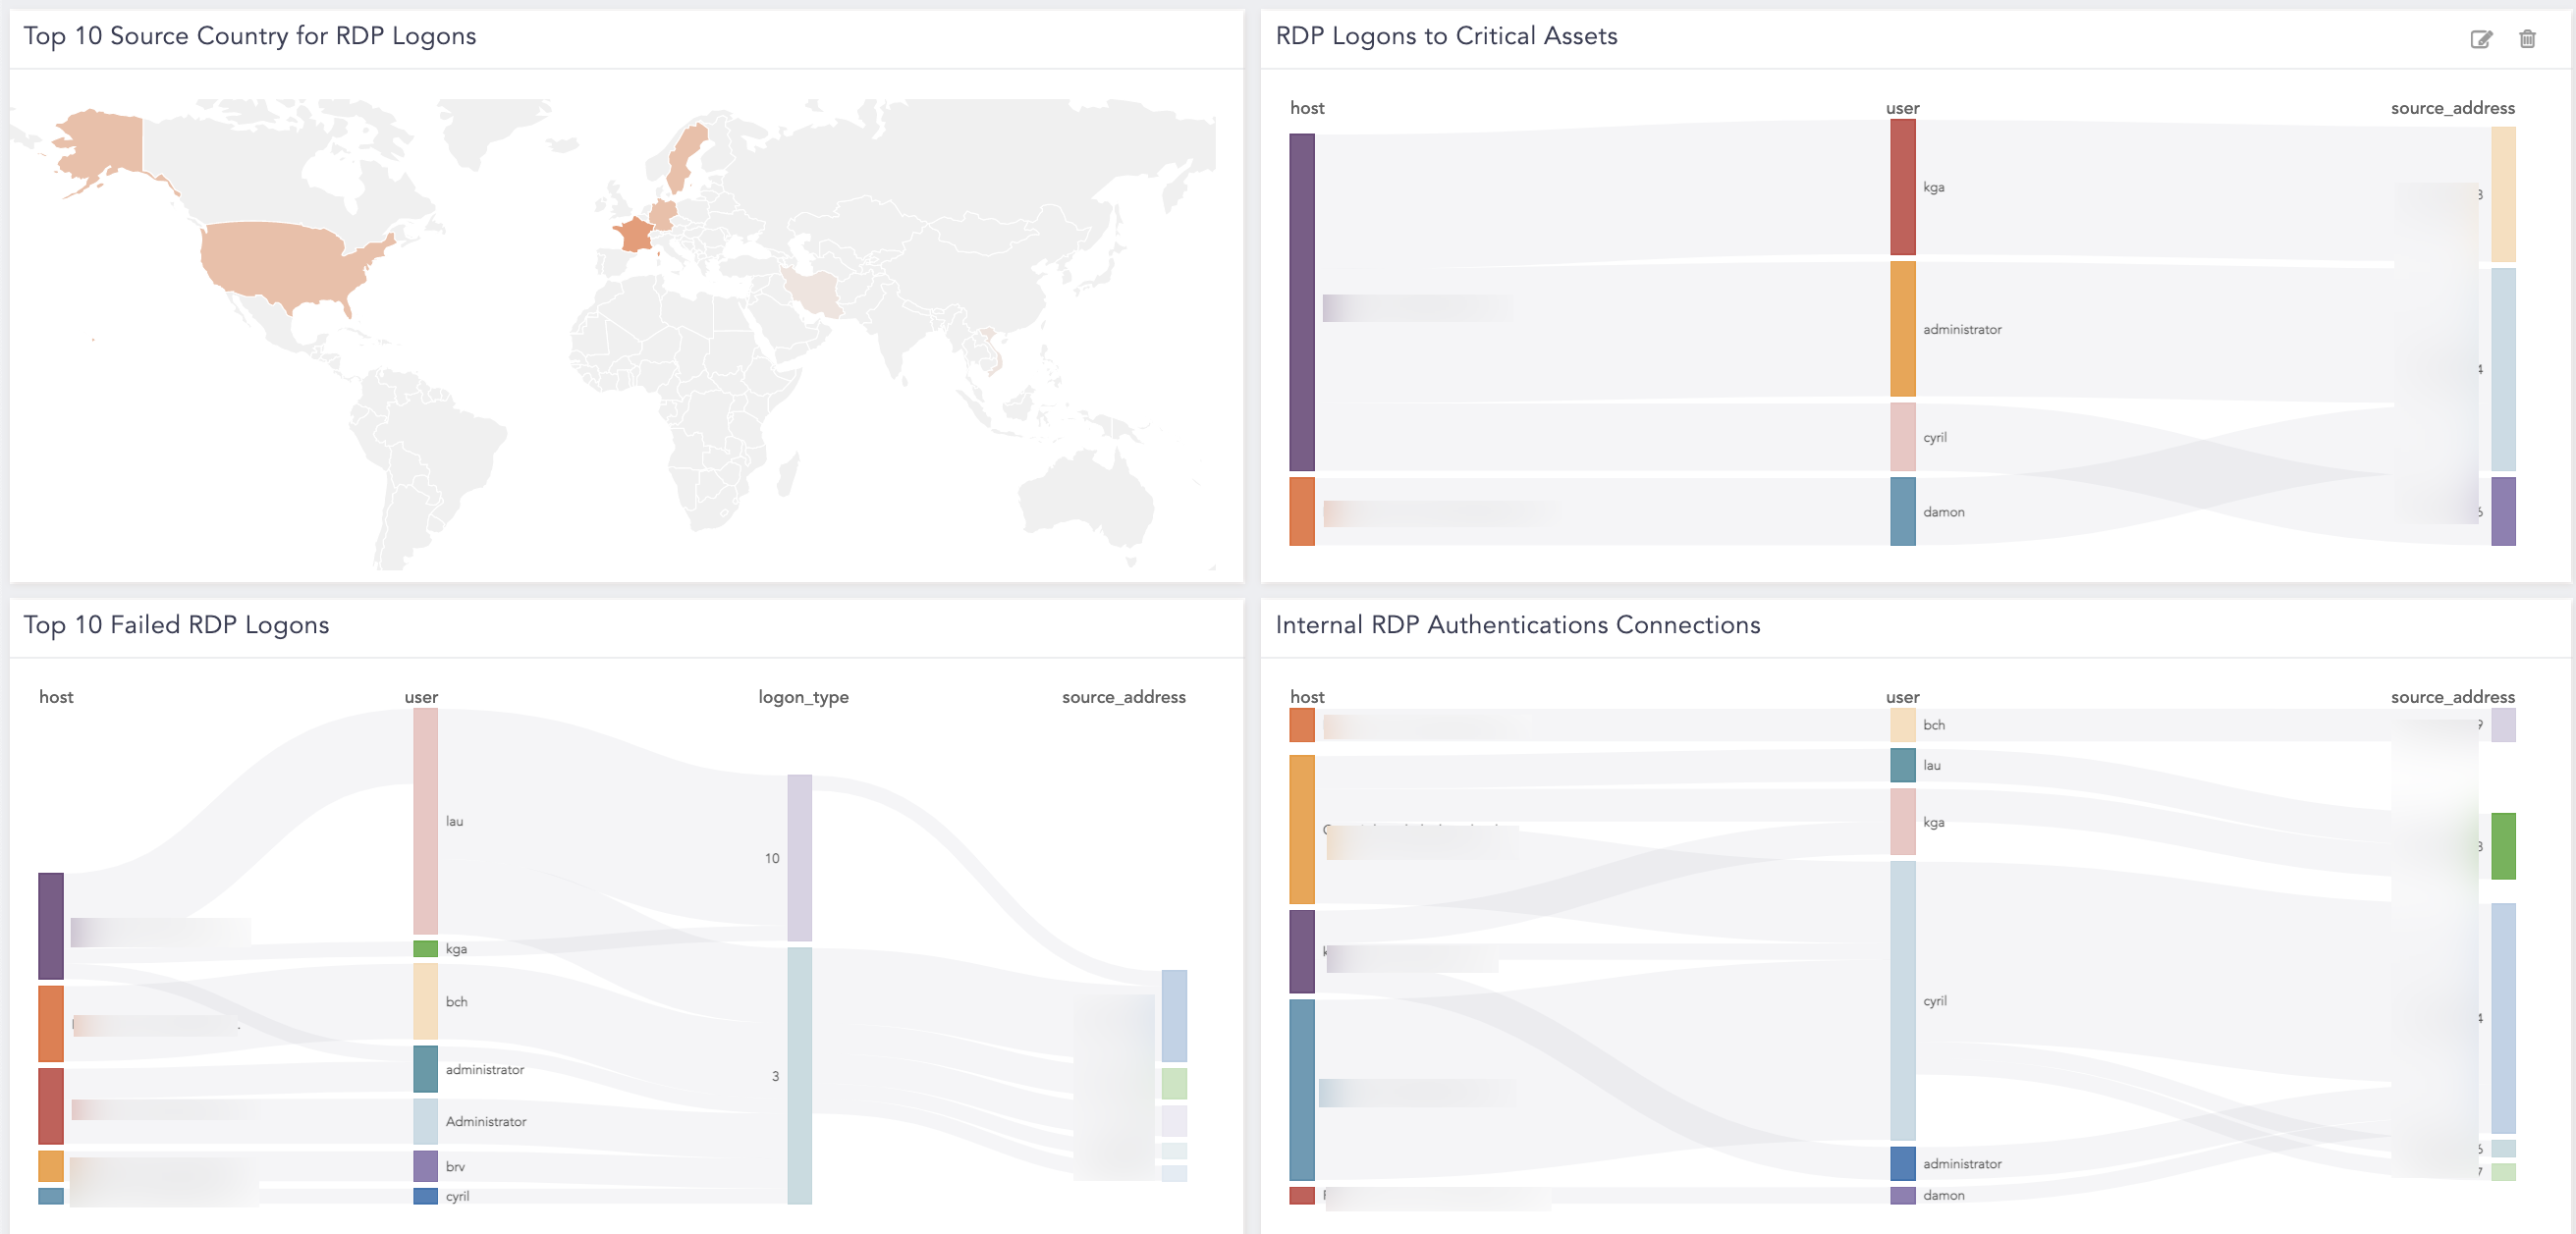Viewport: 2576px width, 1234px height.
Task: Select France on the source country map
Action: coord(634,236)
